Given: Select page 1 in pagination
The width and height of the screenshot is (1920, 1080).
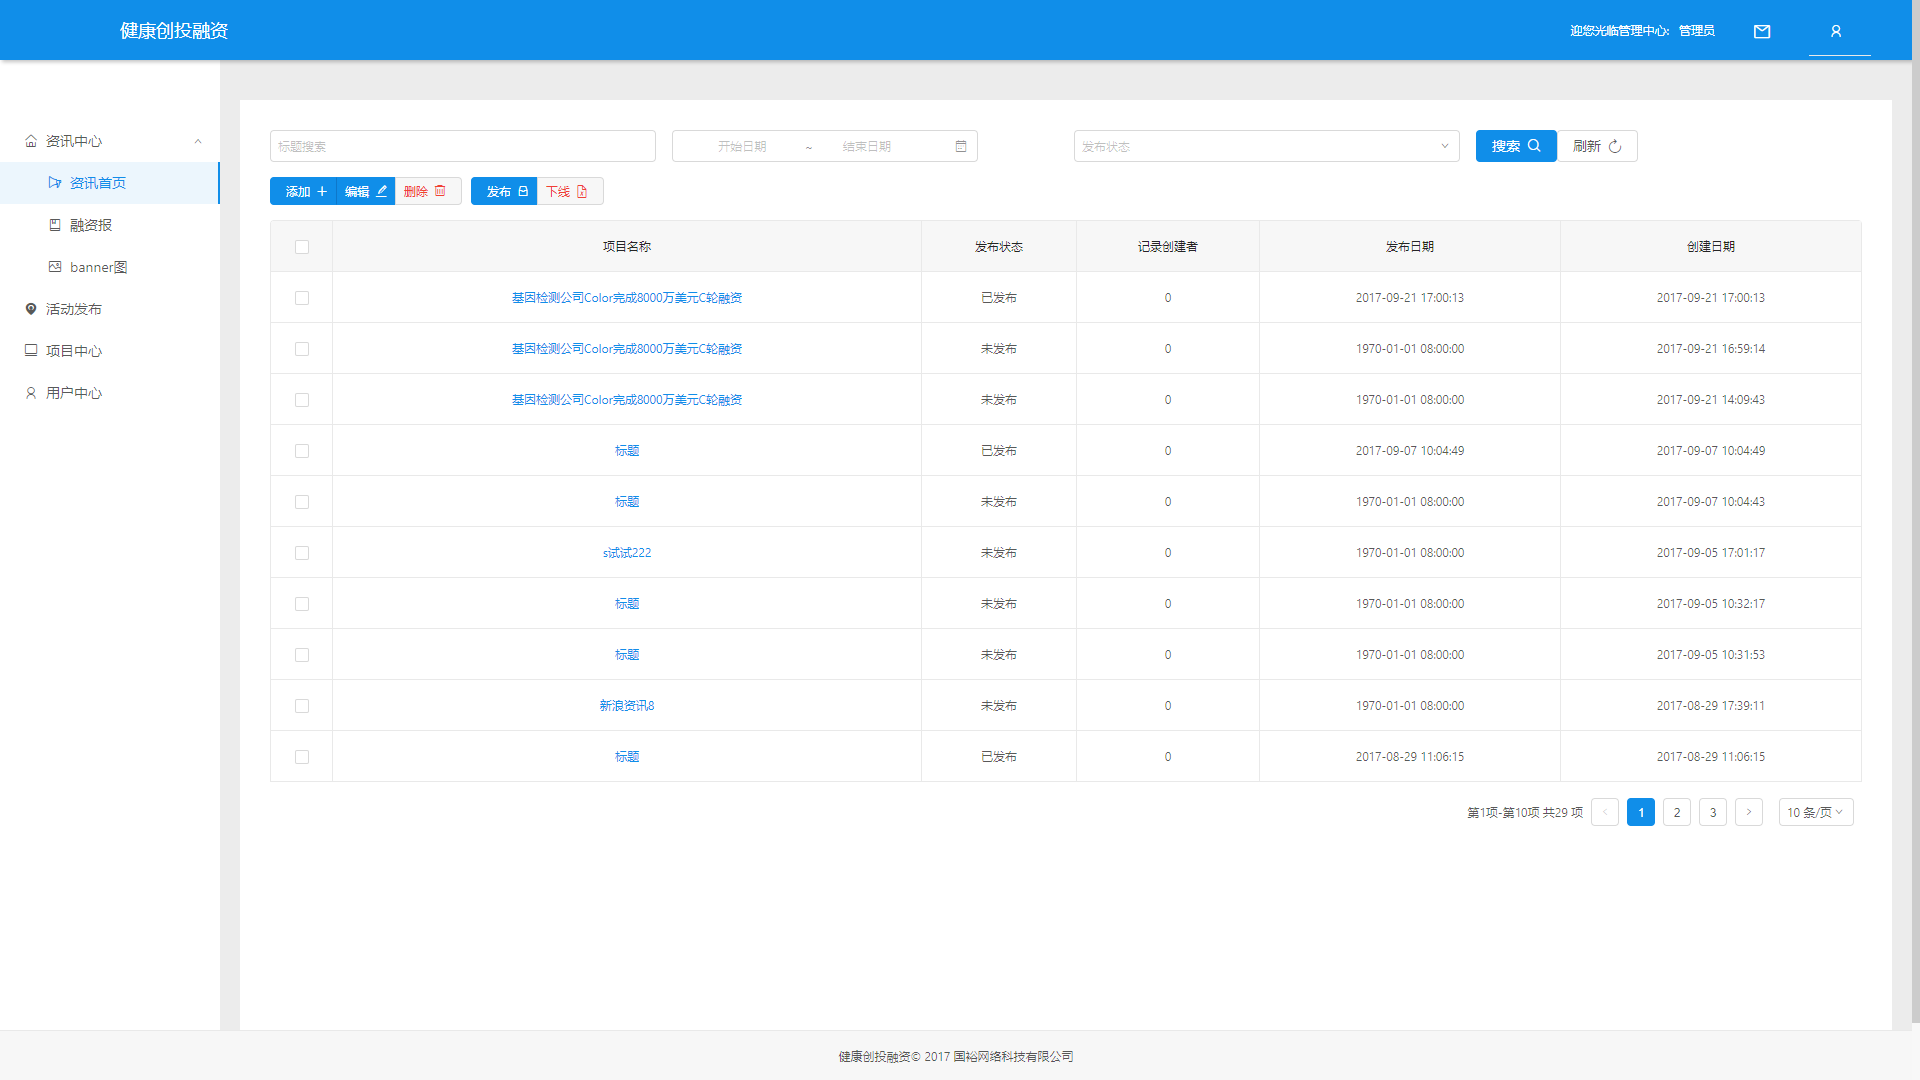Looking at the screenshot, I should 1641,812.
